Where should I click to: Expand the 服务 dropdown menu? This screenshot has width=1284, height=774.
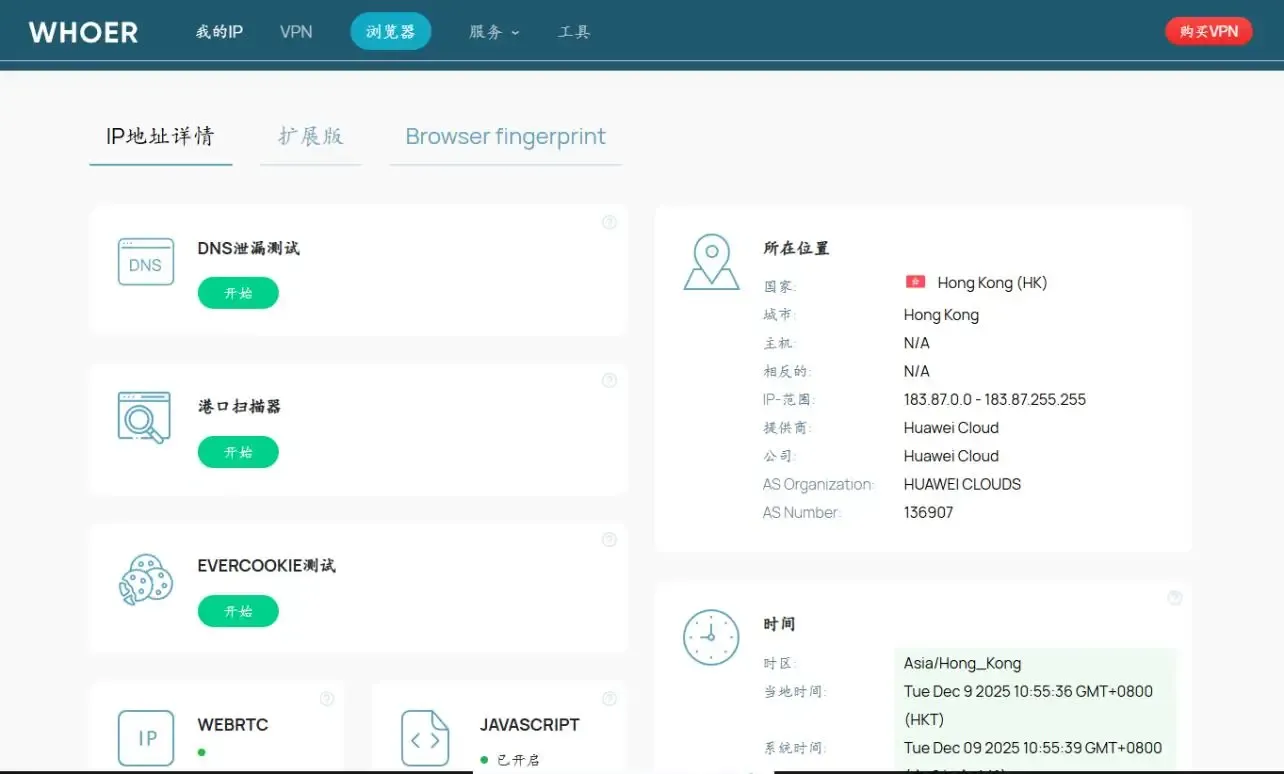tap(494, 32)
